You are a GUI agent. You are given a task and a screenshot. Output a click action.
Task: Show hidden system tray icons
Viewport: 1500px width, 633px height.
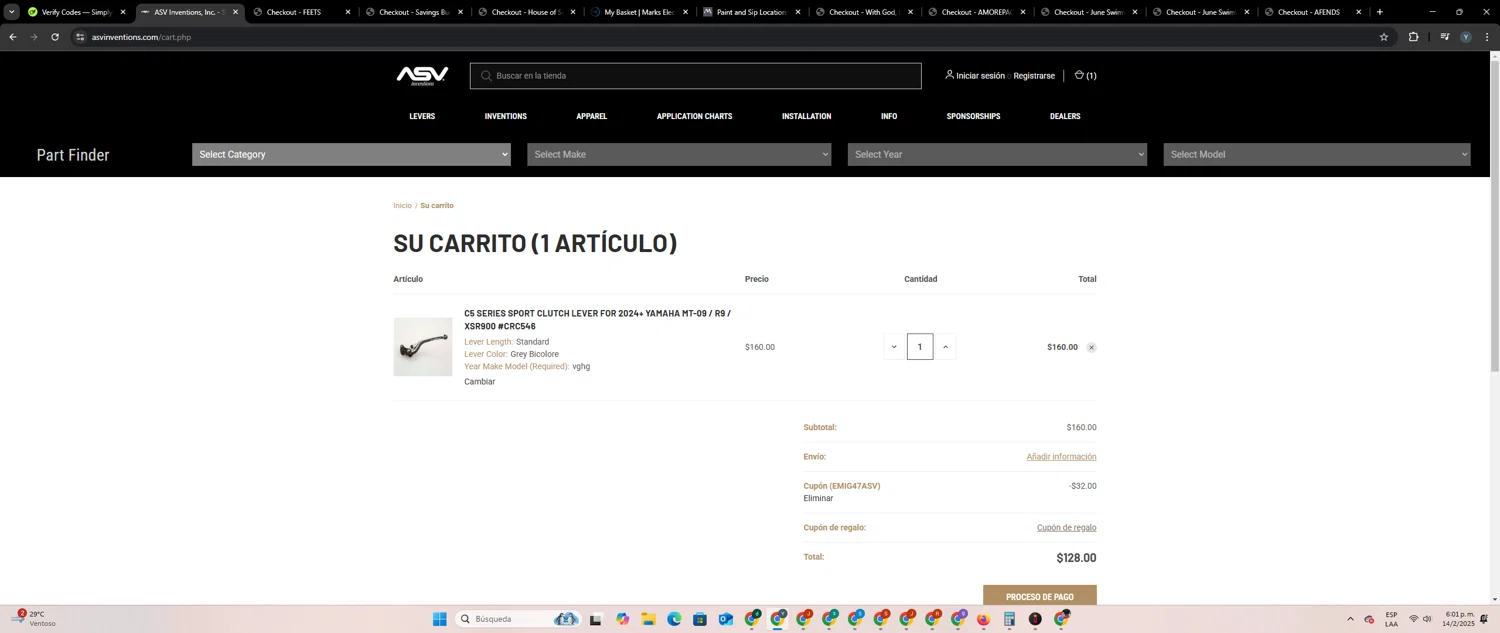point(1350,619)
